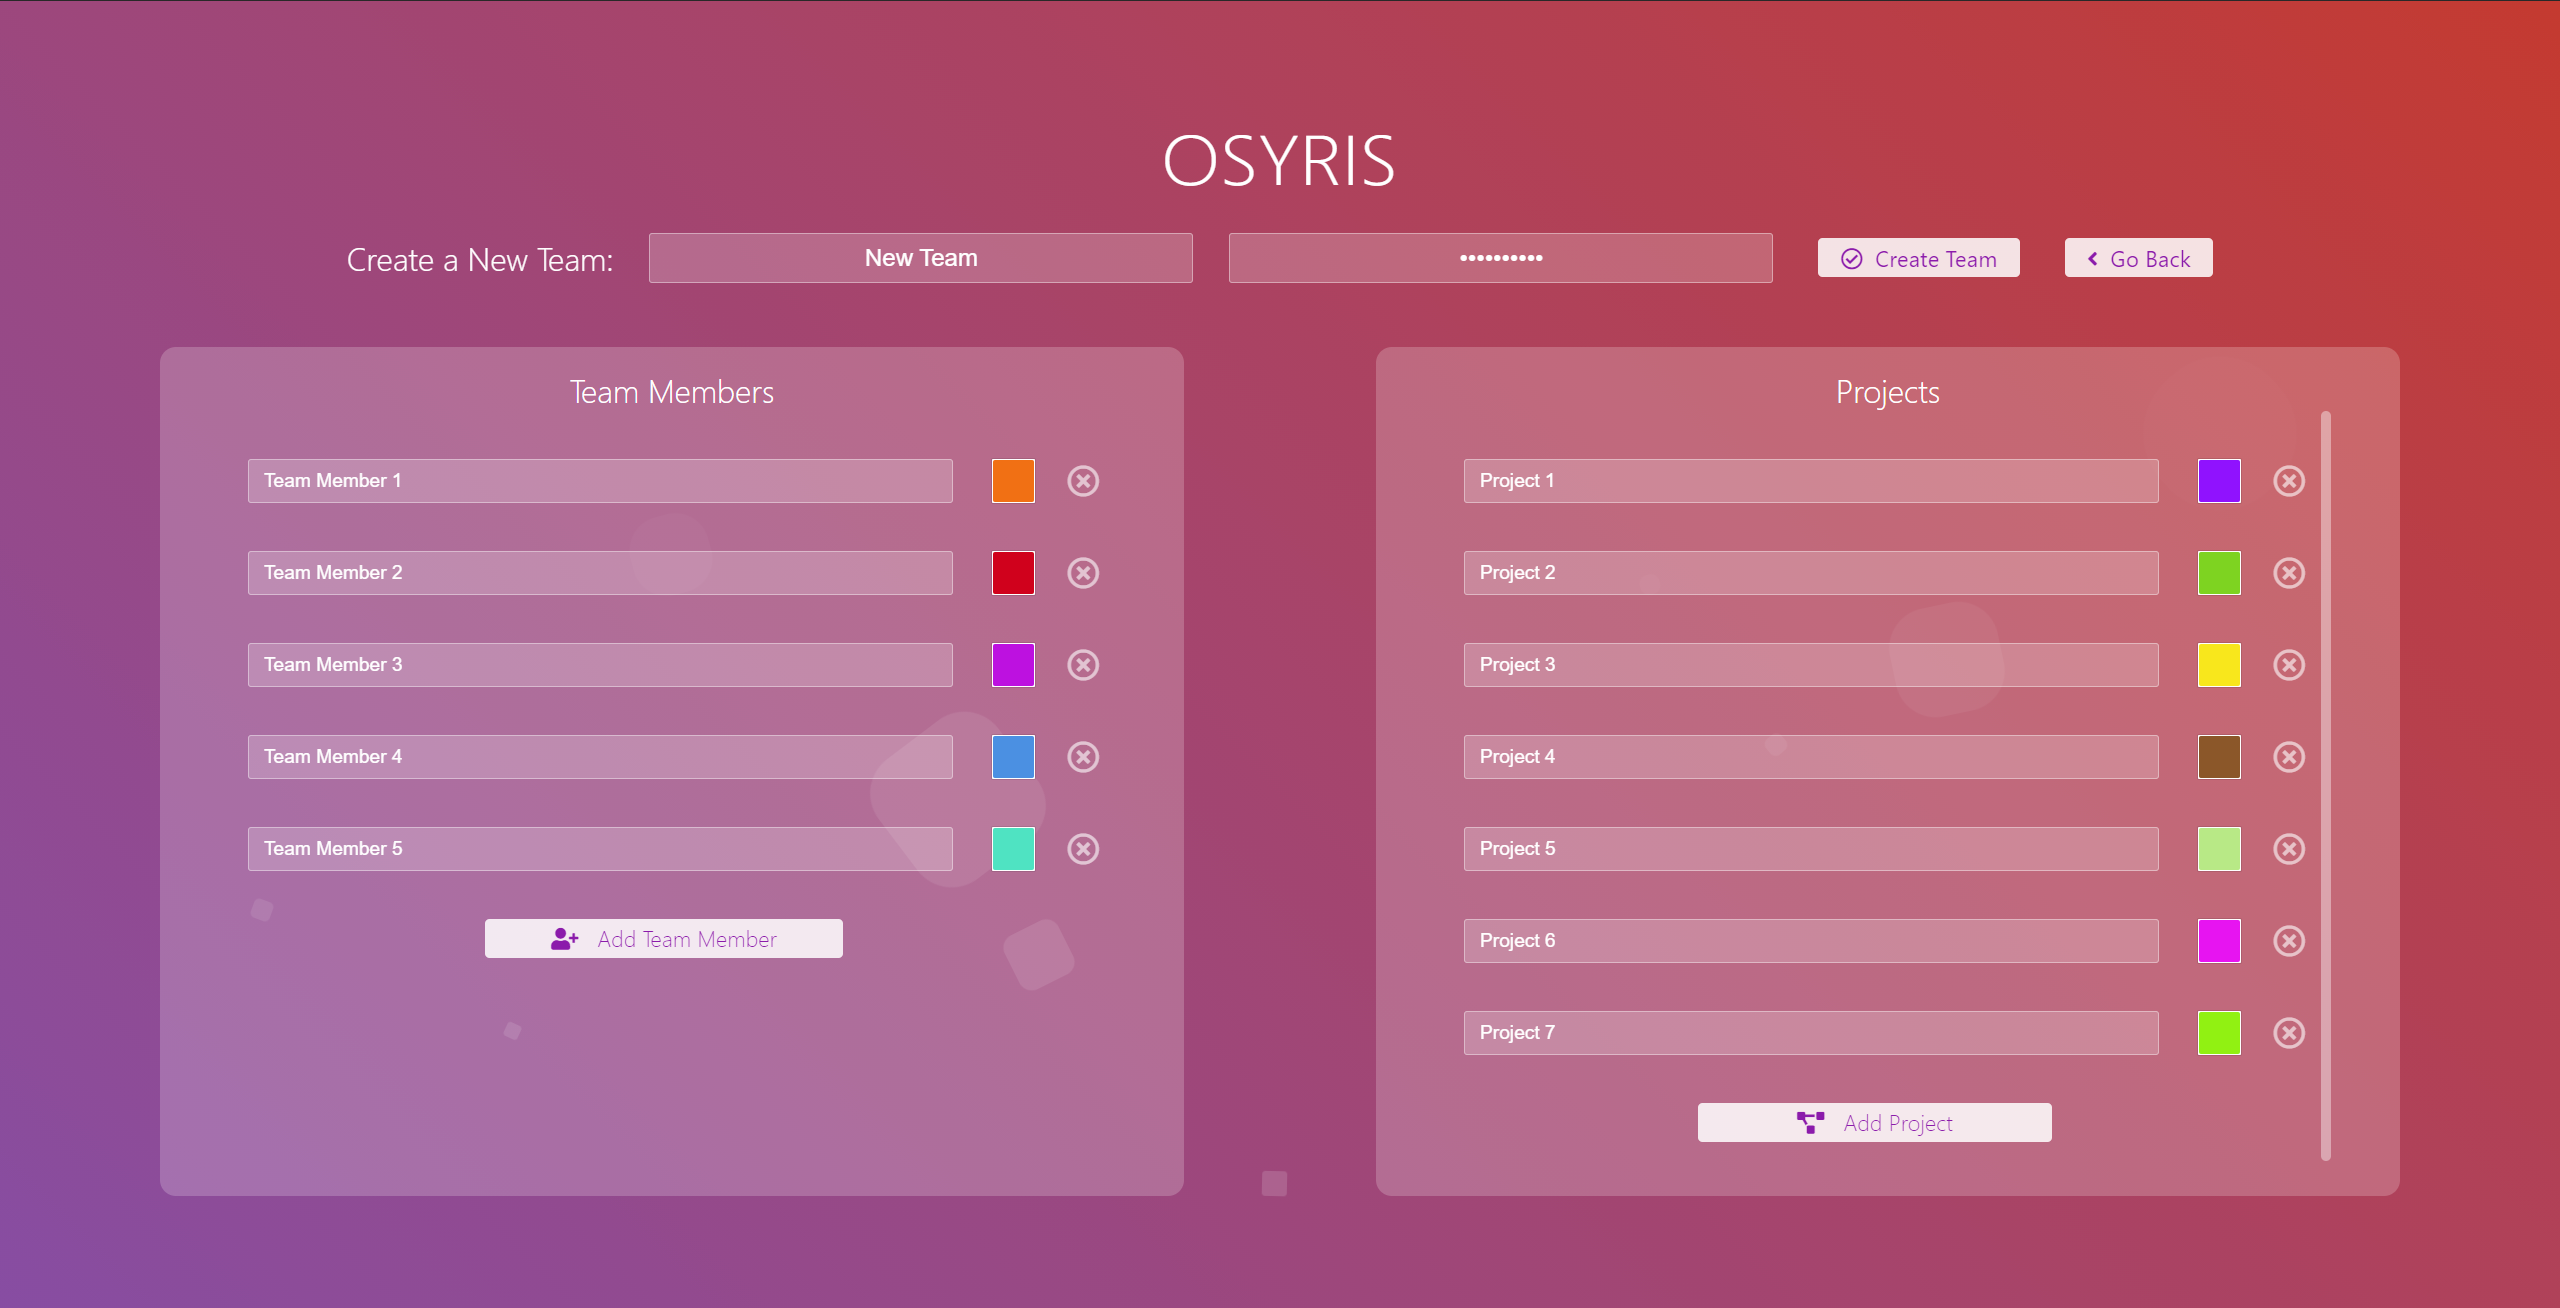Screen dimensions: 2560x1308
Task: Click the project icon inside Add Project button
Action: [1812, 1121]
